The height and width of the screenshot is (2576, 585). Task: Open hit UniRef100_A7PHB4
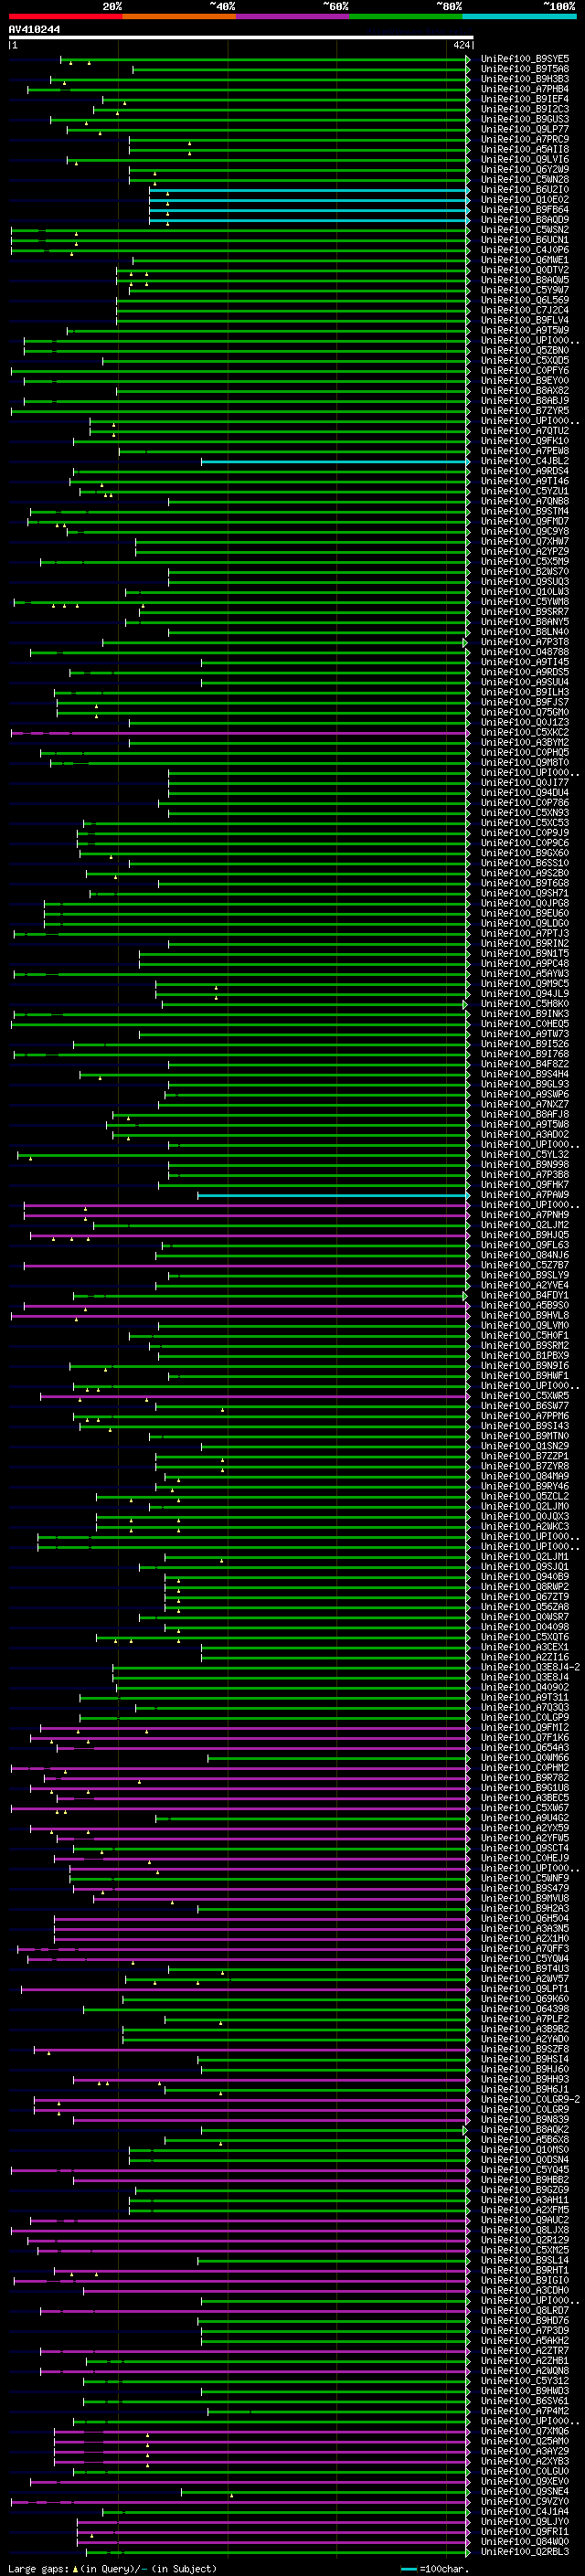(x=525, y=89)
